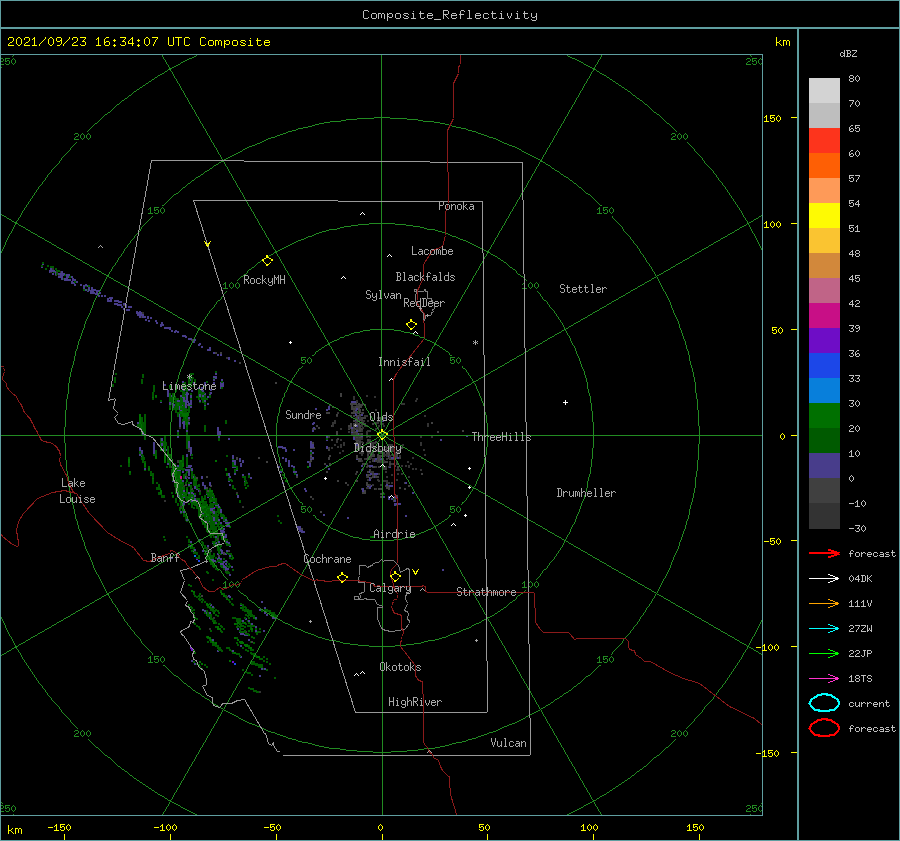Click the Olds city label
Screen dimensions: 900x841
point(381,417)
